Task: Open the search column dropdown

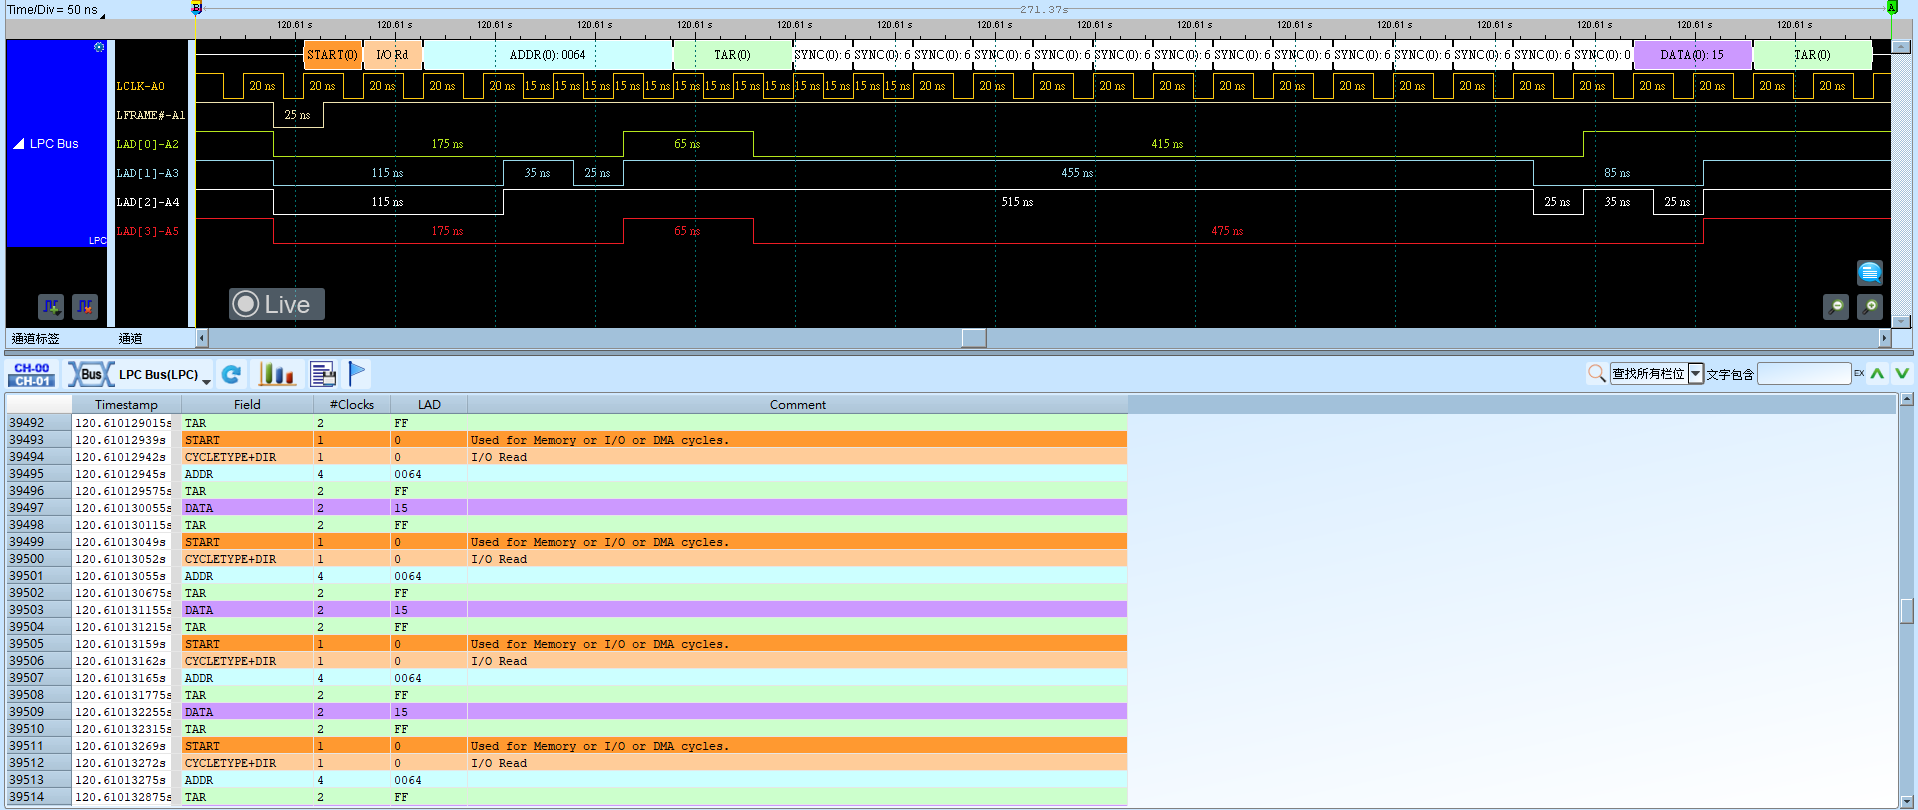Action: tap(1696, 374)
